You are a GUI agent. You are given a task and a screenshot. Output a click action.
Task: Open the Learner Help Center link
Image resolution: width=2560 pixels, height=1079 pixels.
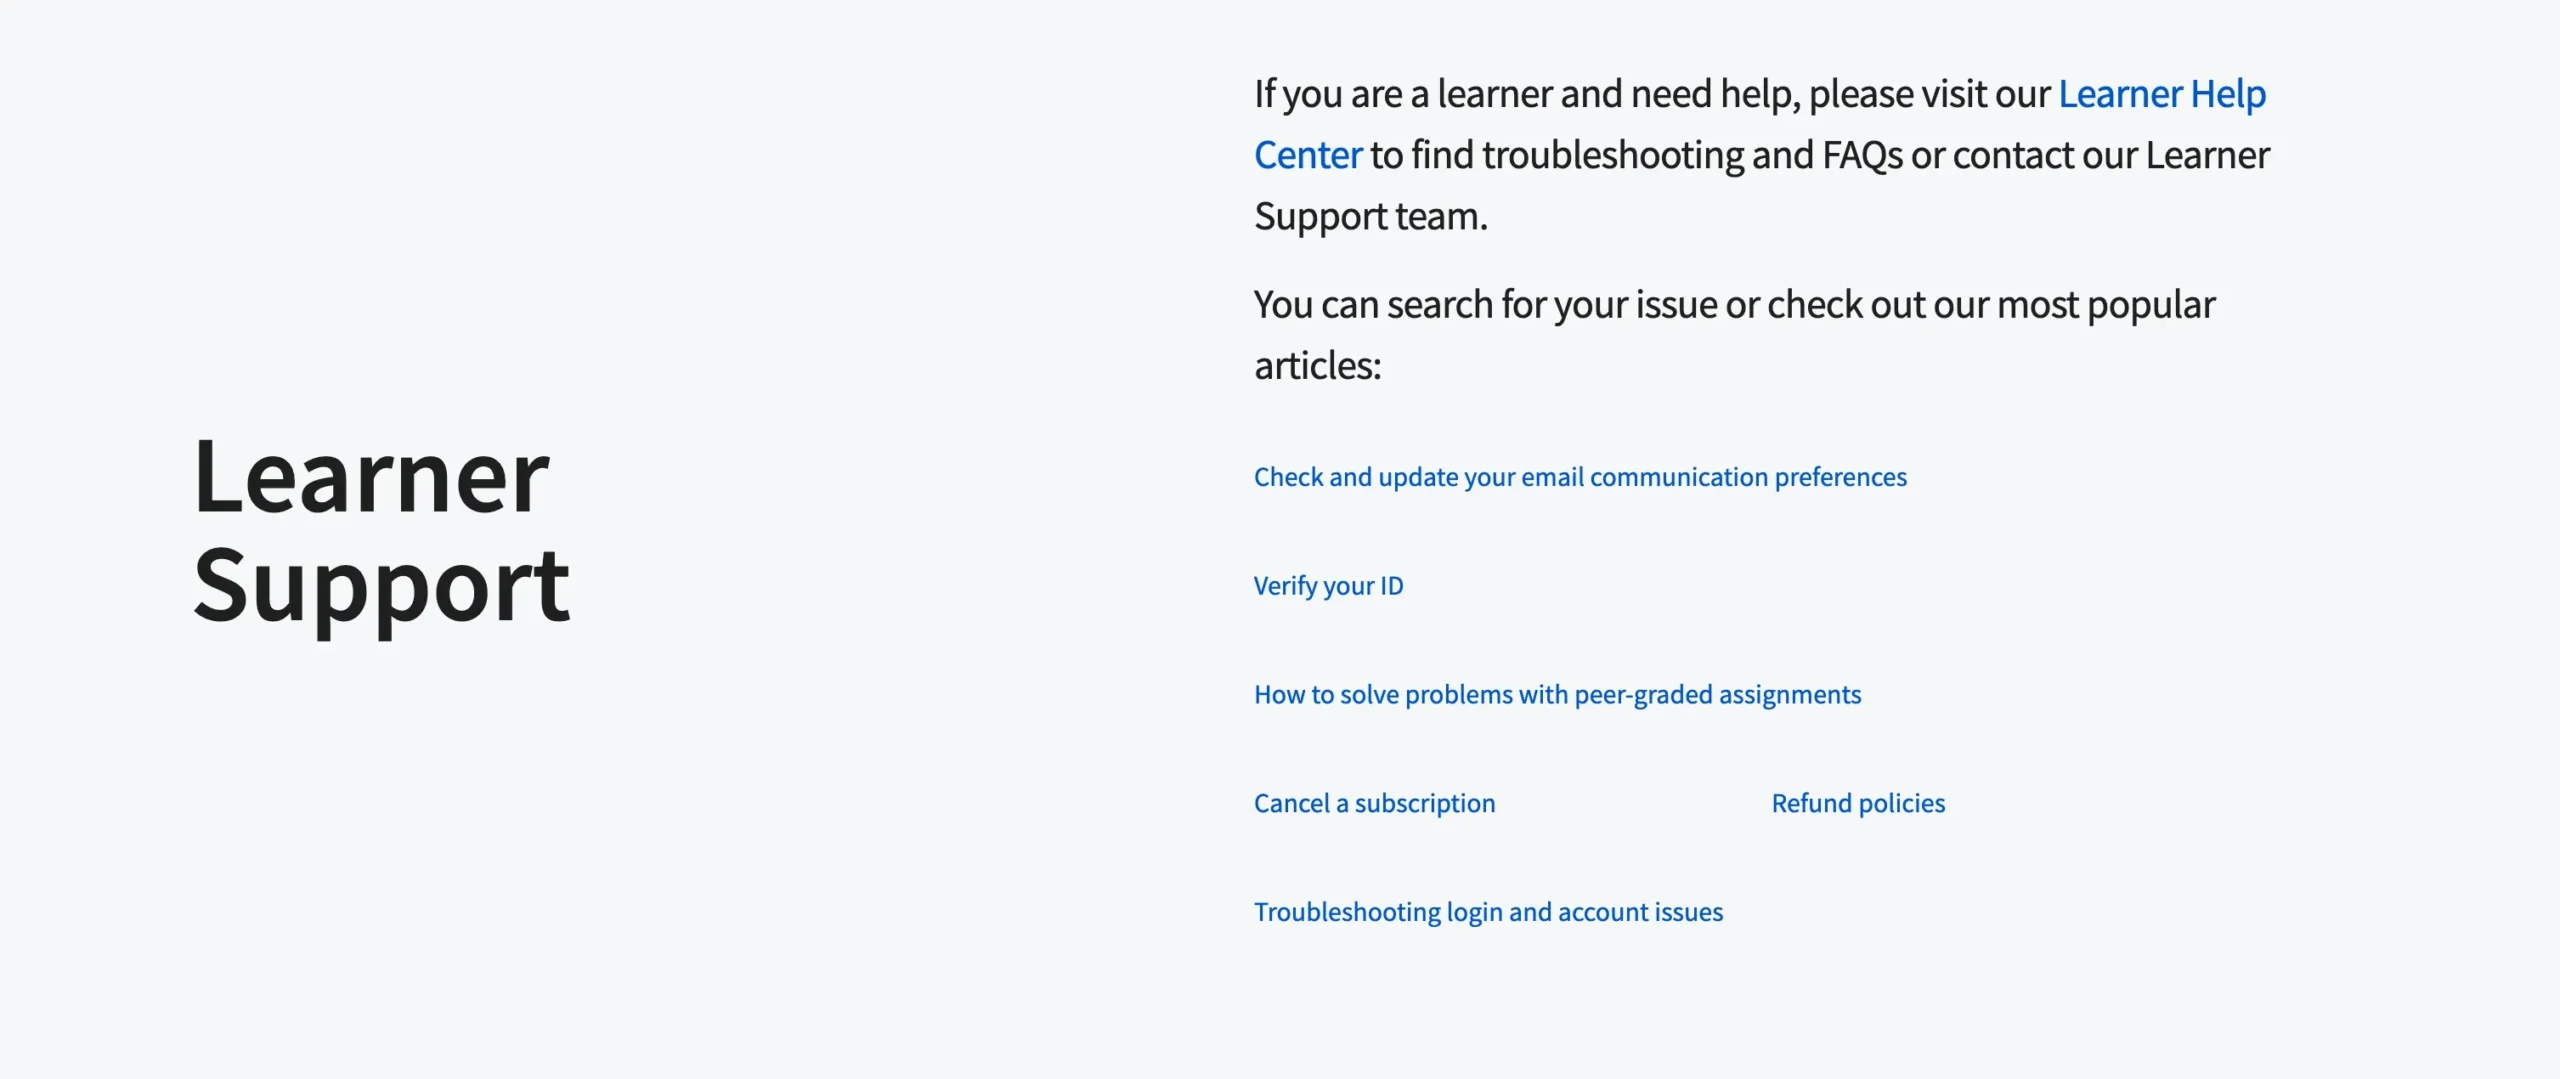pyautogui.click(x=2161, y=94)
